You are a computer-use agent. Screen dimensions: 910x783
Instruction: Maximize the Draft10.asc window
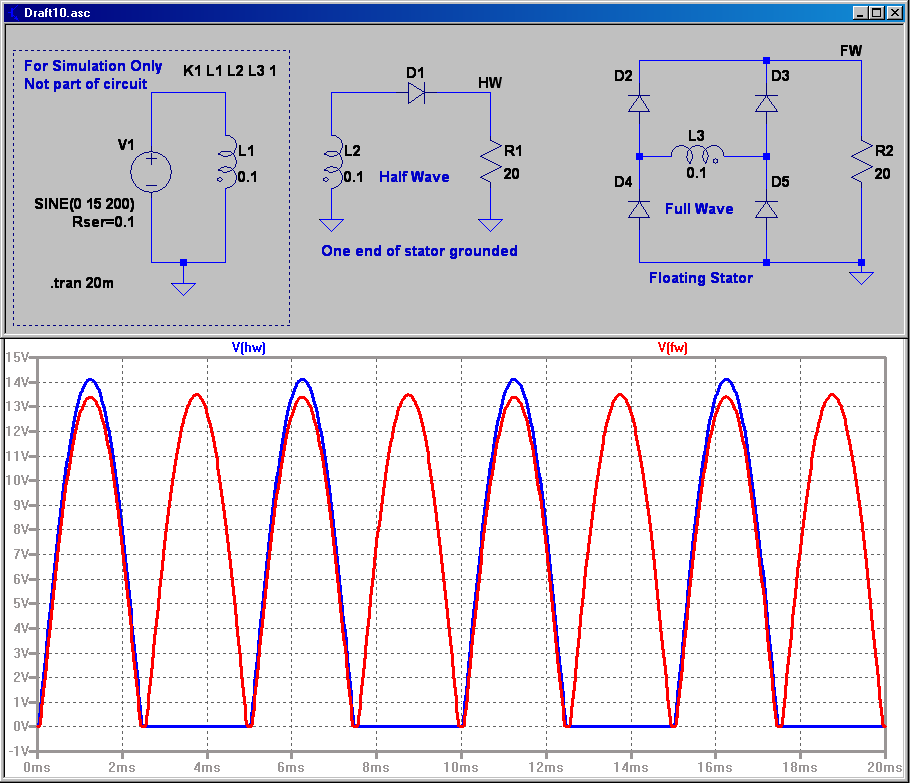pos(878,13)
